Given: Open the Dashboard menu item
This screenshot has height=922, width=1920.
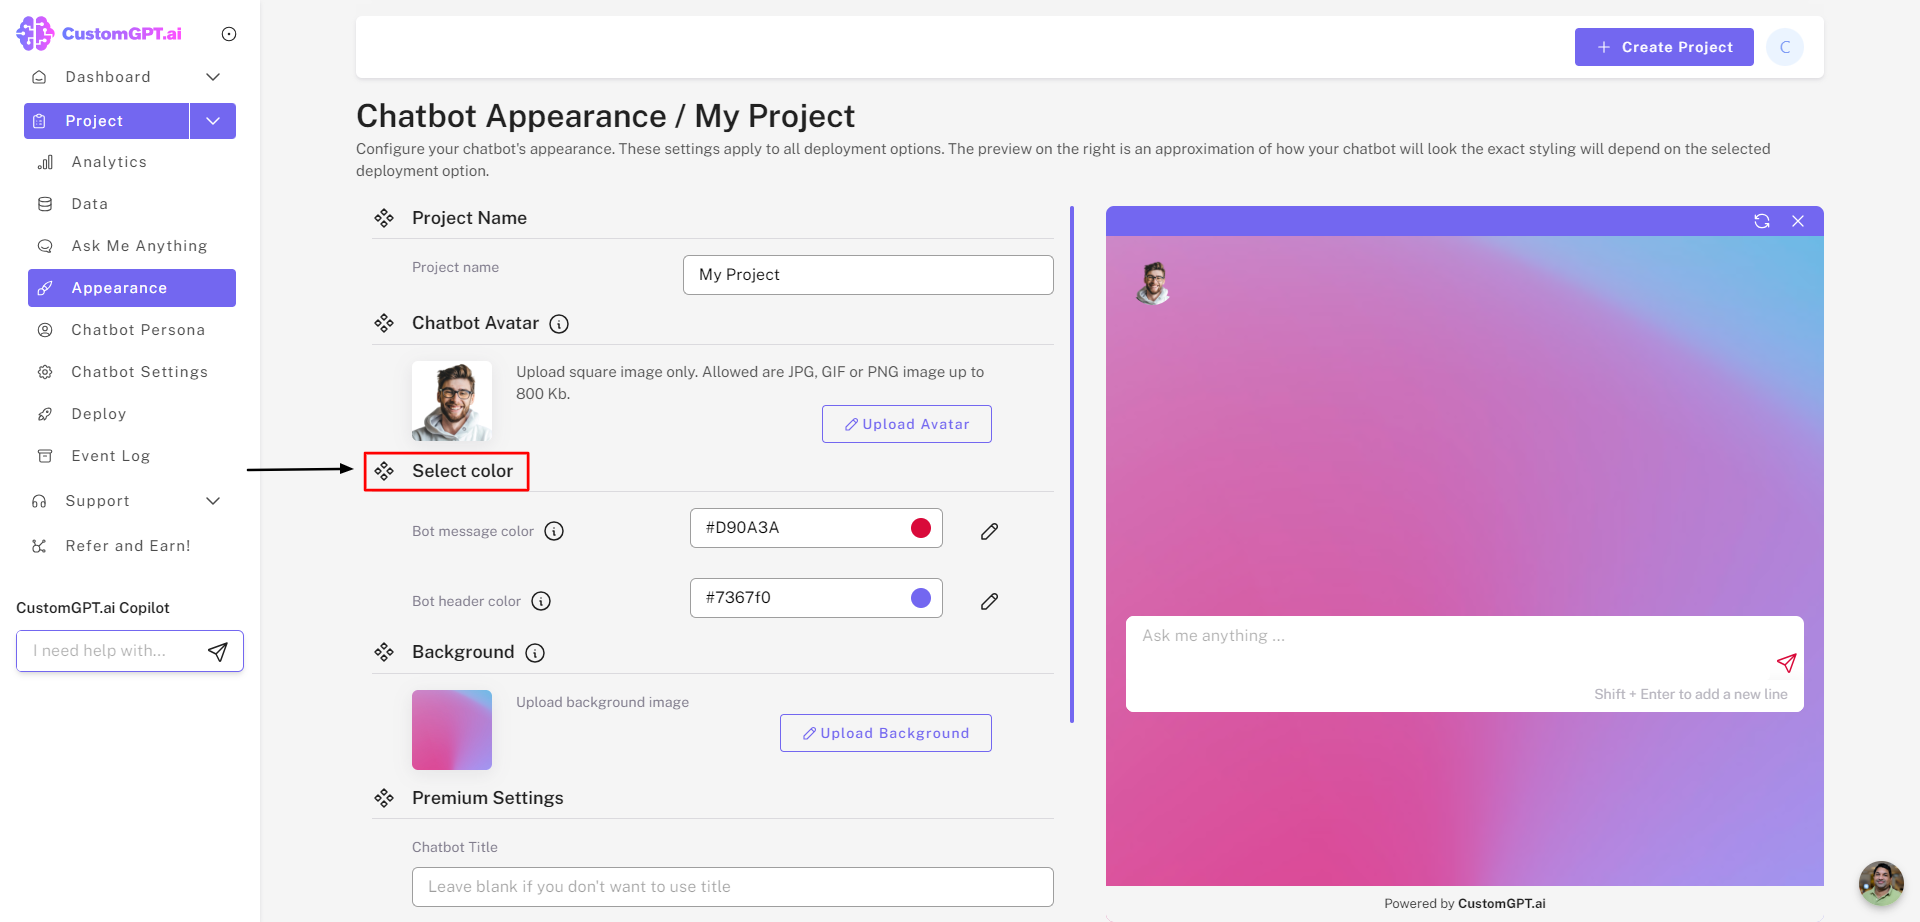Looking at the screenshot, I should point(108,77).
